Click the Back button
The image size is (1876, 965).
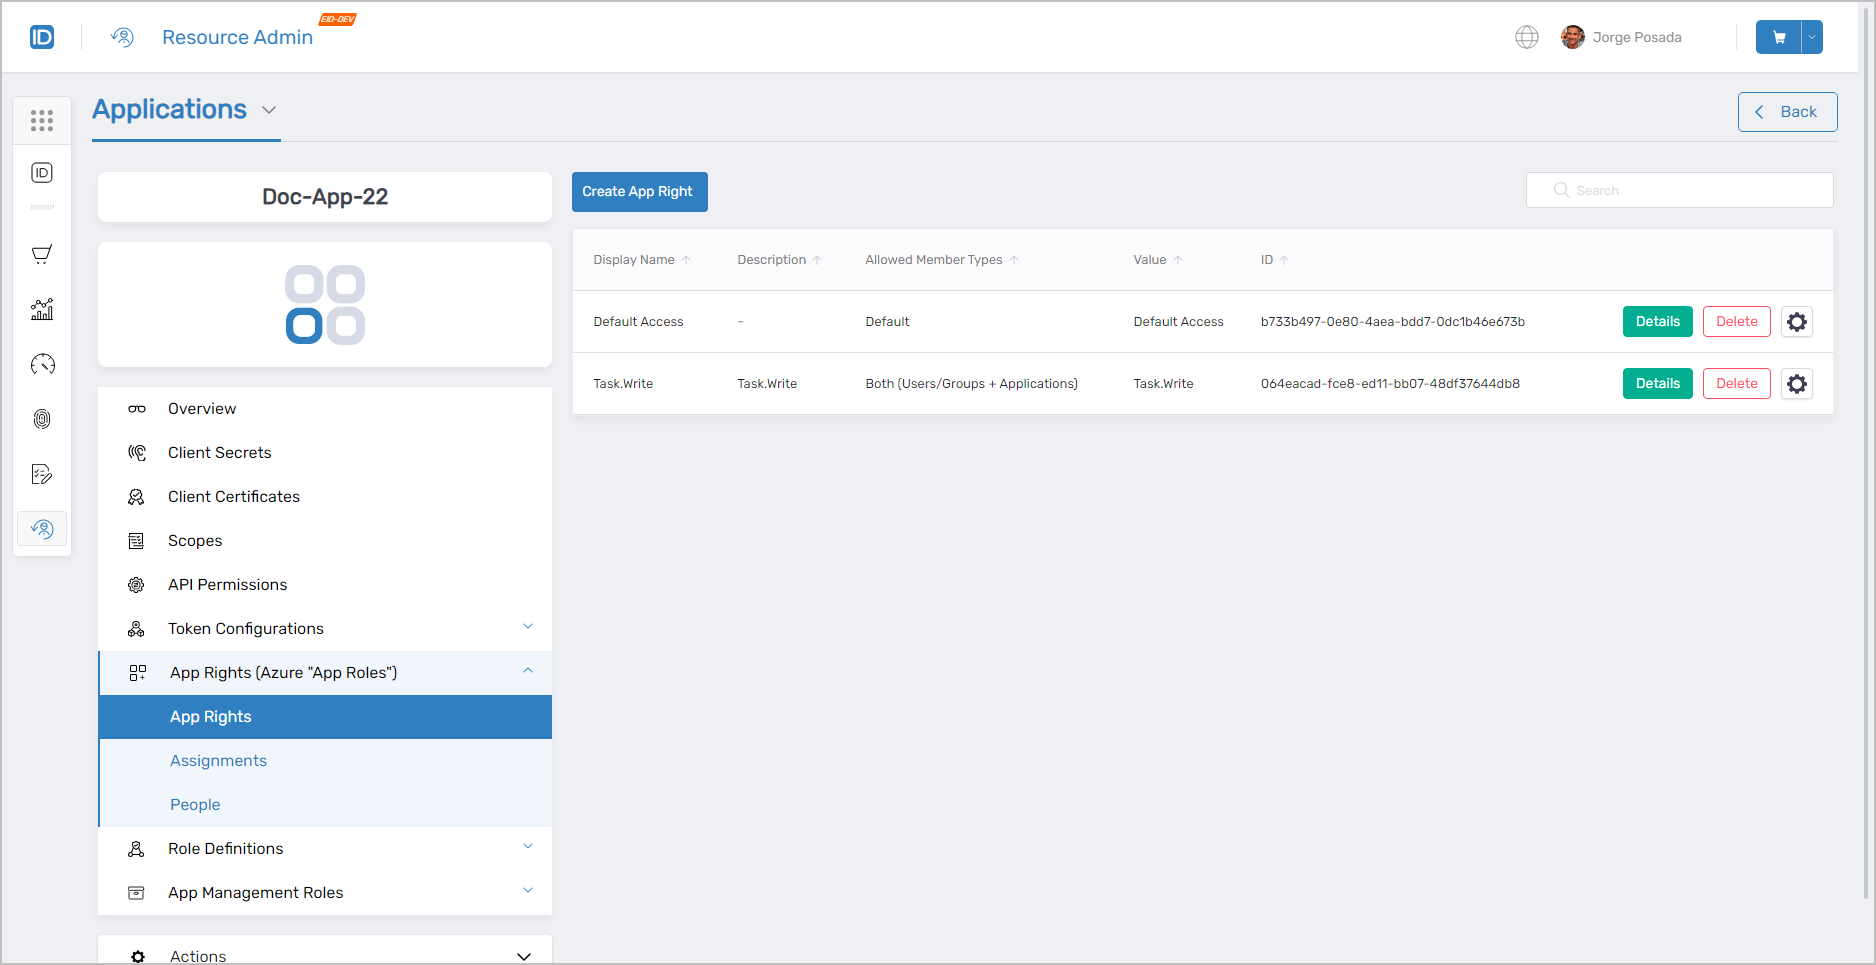pos(1787,111)
